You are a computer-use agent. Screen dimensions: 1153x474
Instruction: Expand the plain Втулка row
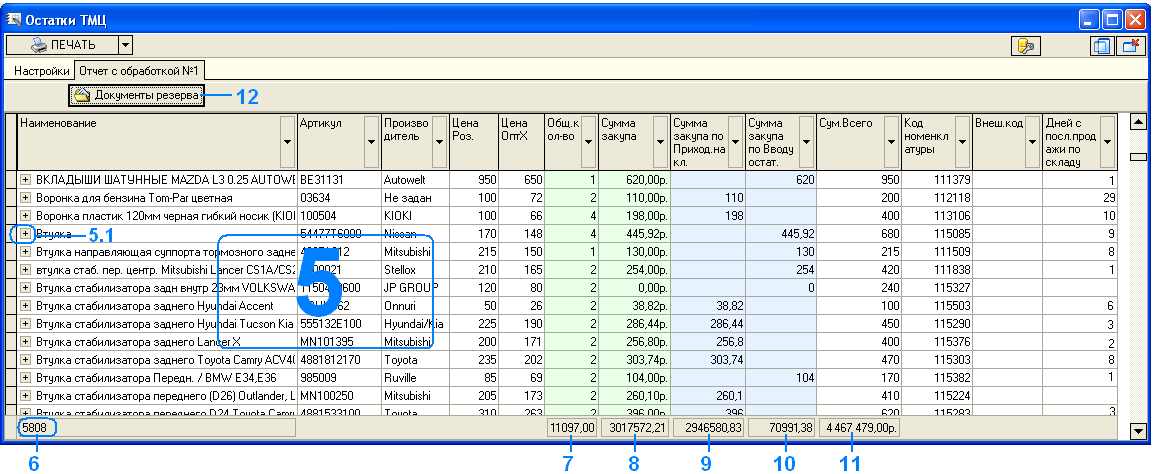(26, 234)
